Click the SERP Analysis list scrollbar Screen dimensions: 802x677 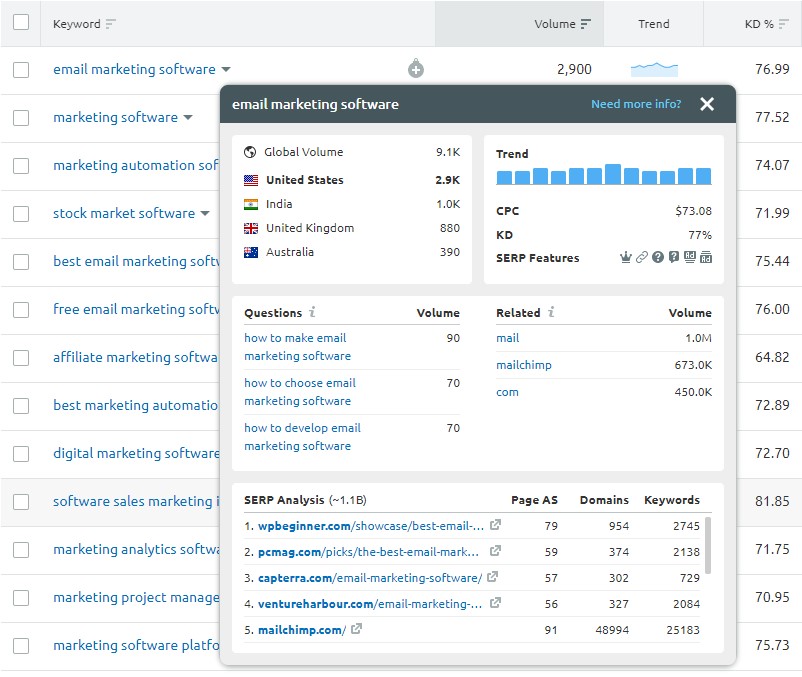(x=708, y=545)
